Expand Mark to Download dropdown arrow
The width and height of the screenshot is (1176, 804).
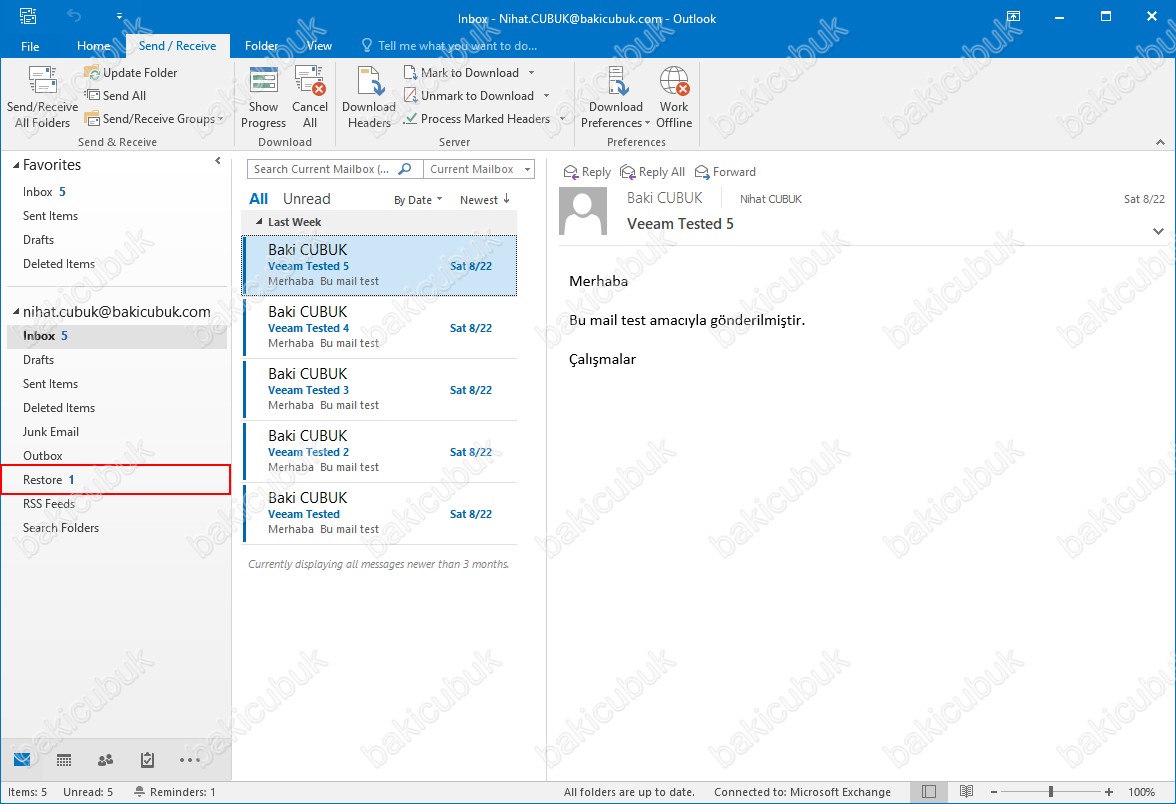[x=532, y=73]
